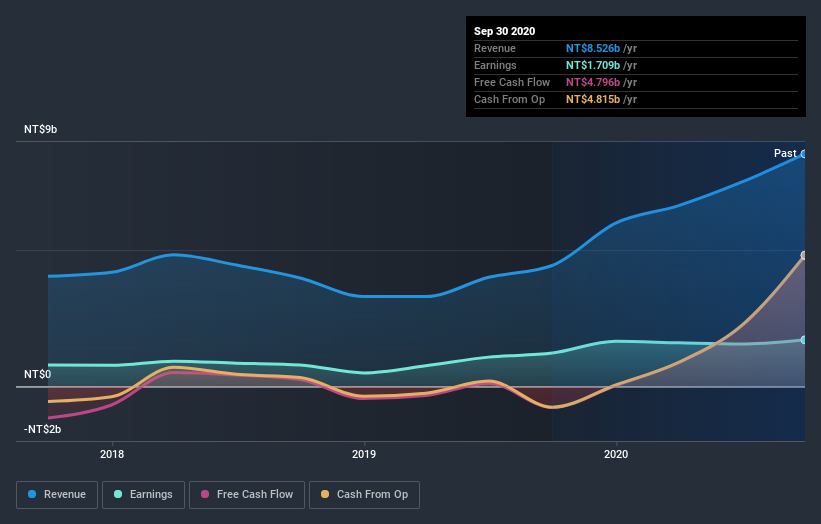Toggle the Free Cash Flow legend button
Image resolution: width=821 pixels, height=524 pixels.
[247, 495]
